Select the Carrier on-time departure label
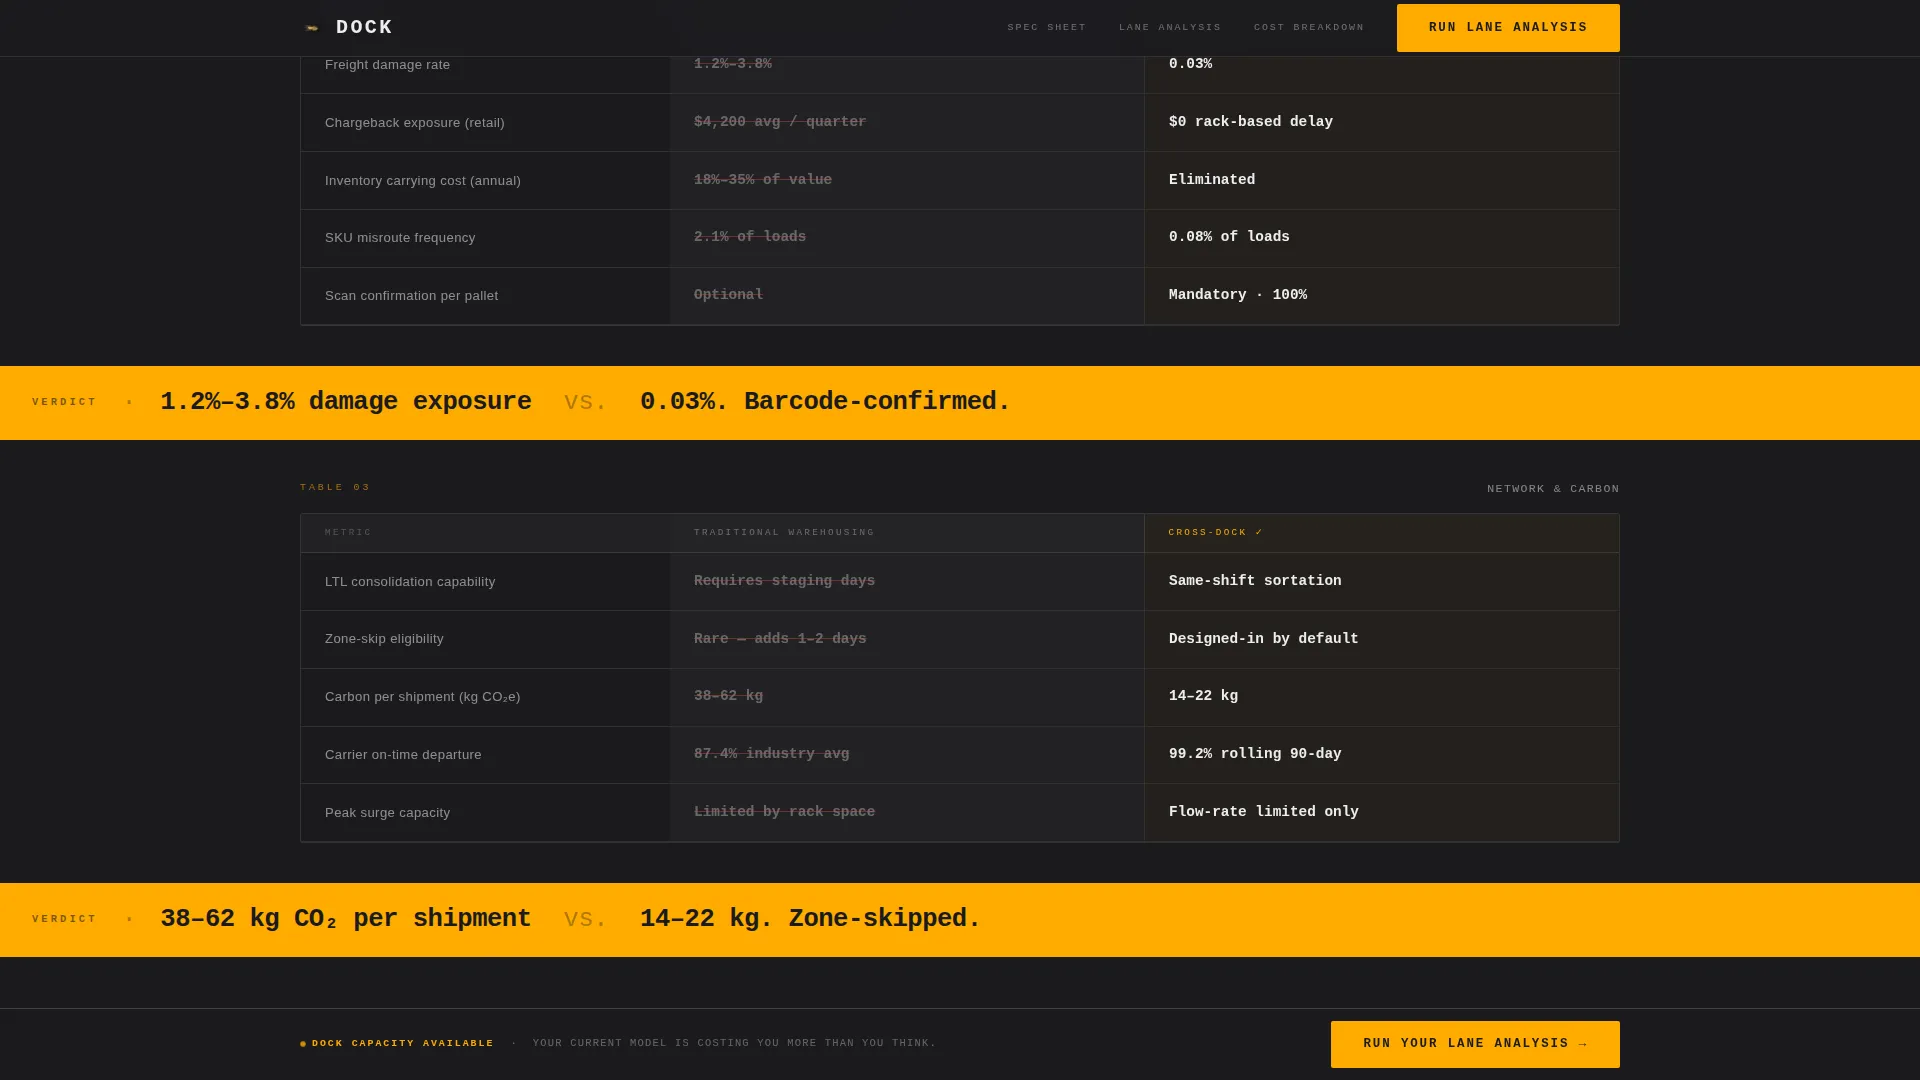Image resolution: width=1920 pixels, height=1080 pixels. pyautogui.click(x=403, y=755)
